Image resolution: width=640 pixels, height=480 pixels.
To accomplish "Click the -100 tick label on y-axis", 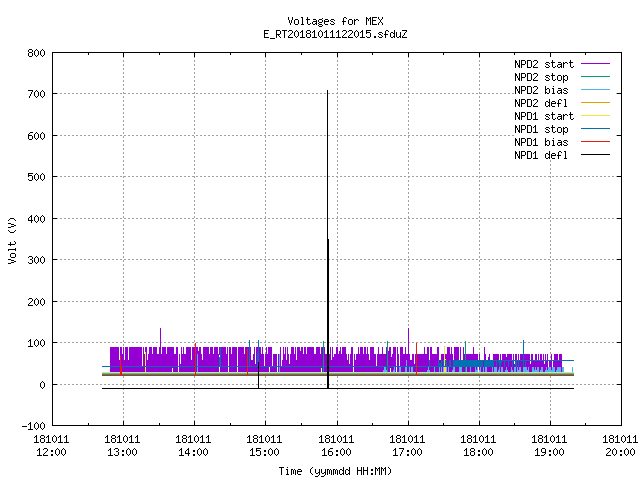I will pyautogui.click(x=33, y=426).
